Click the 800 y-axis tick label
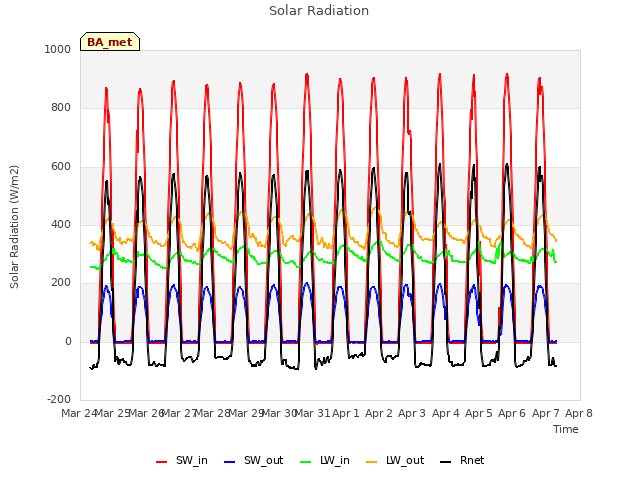The image size is (640, 480). [x=61, y=107]
